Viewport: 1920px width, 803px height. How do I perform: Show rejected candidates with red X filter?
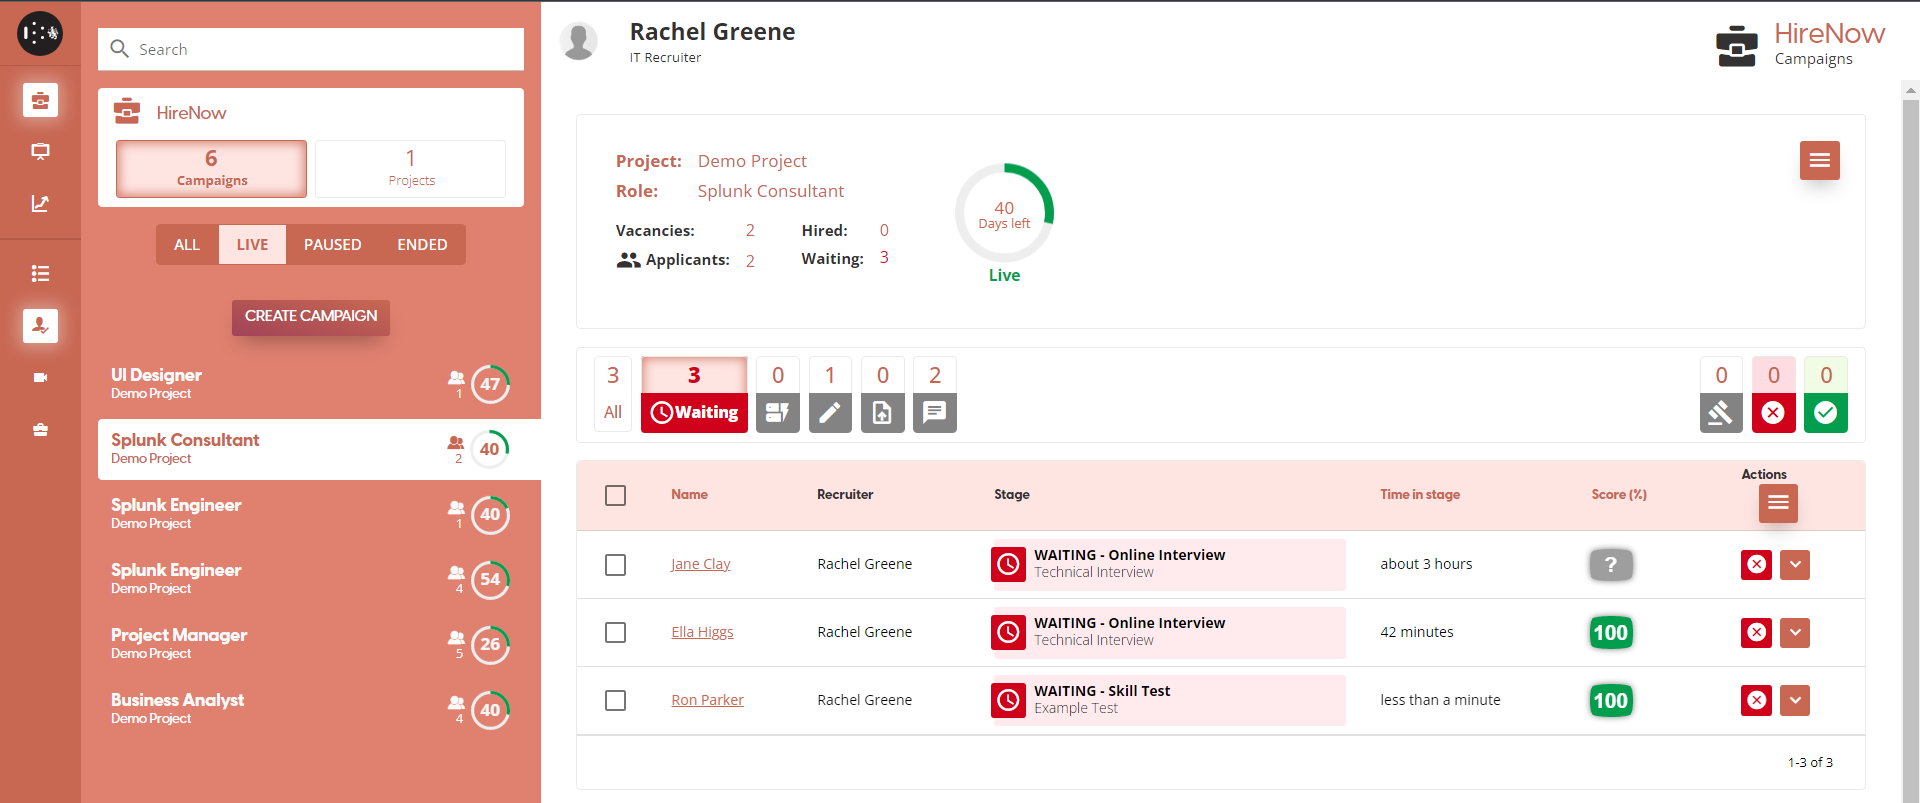coord(1773,412)
